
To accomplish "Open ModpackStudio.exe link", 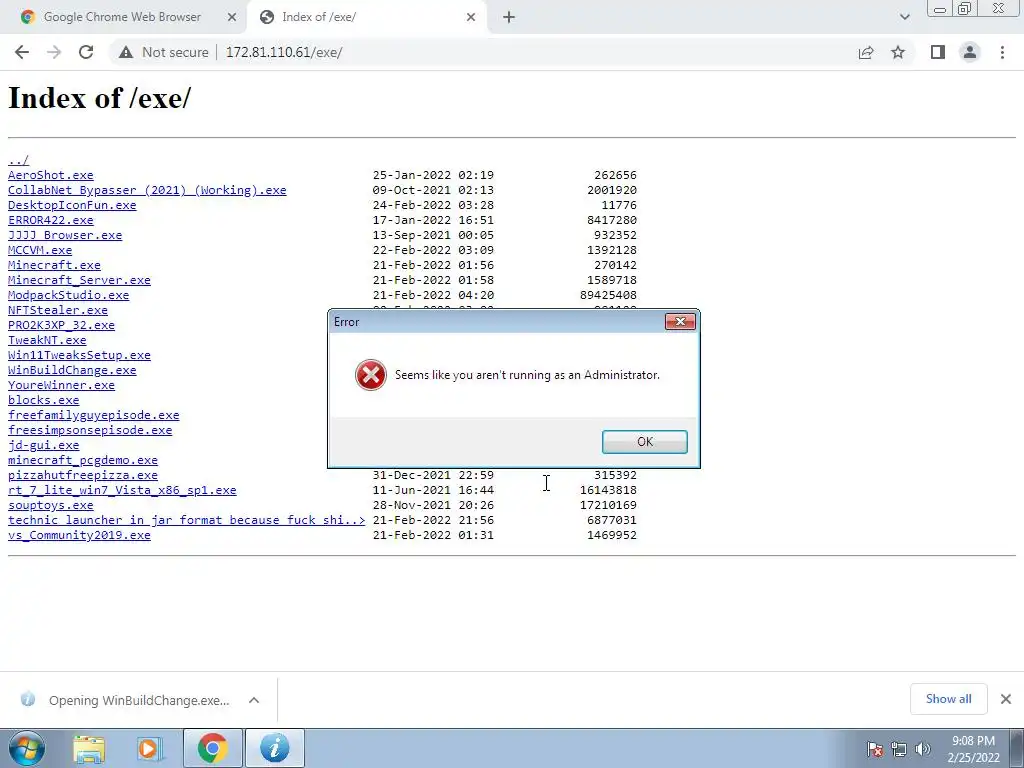I will [69, 295].
